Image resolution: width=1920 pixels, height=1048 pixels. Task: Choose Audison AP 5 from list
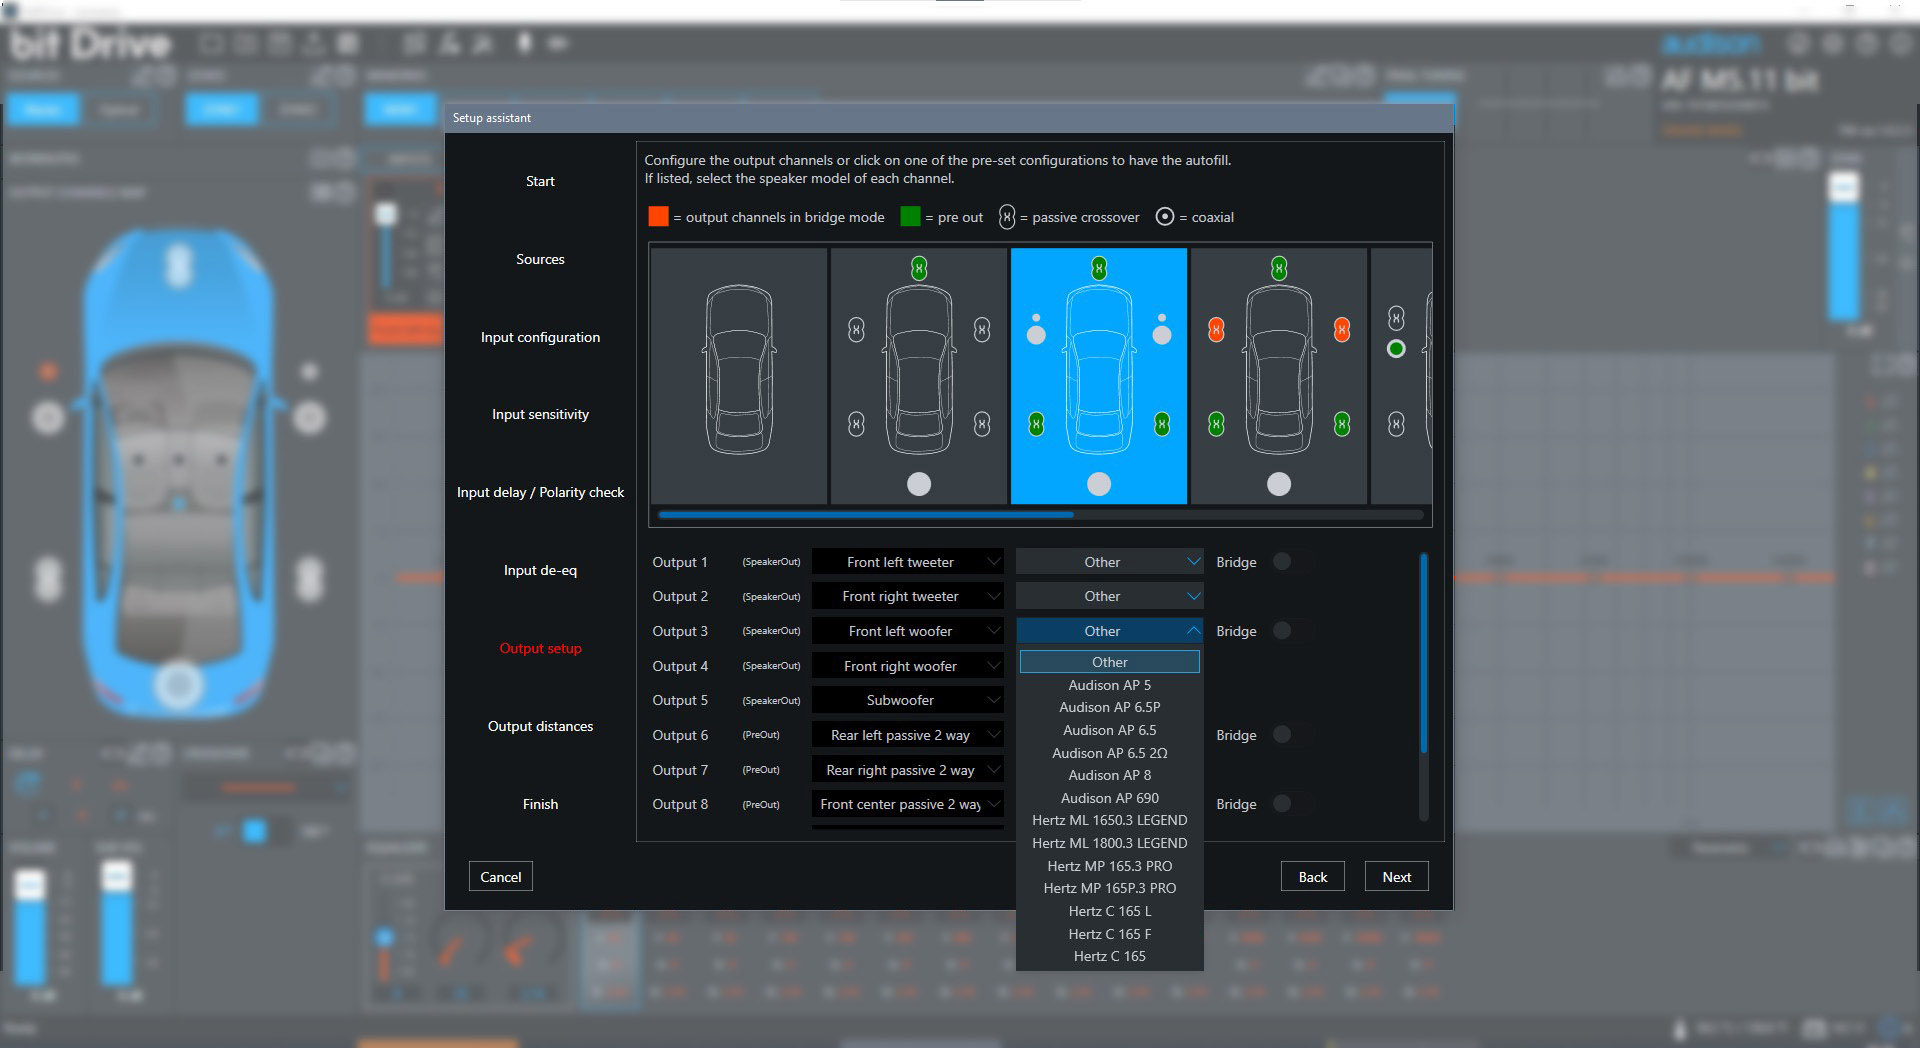point(1109,685)
